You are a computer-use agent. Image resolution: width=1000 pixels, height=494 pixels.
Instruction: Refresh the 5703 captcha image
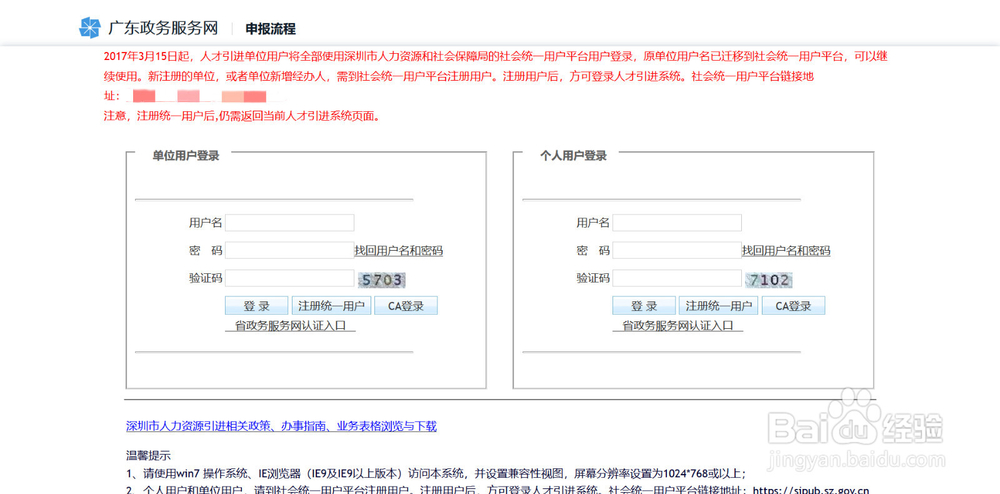click(383, 279)
